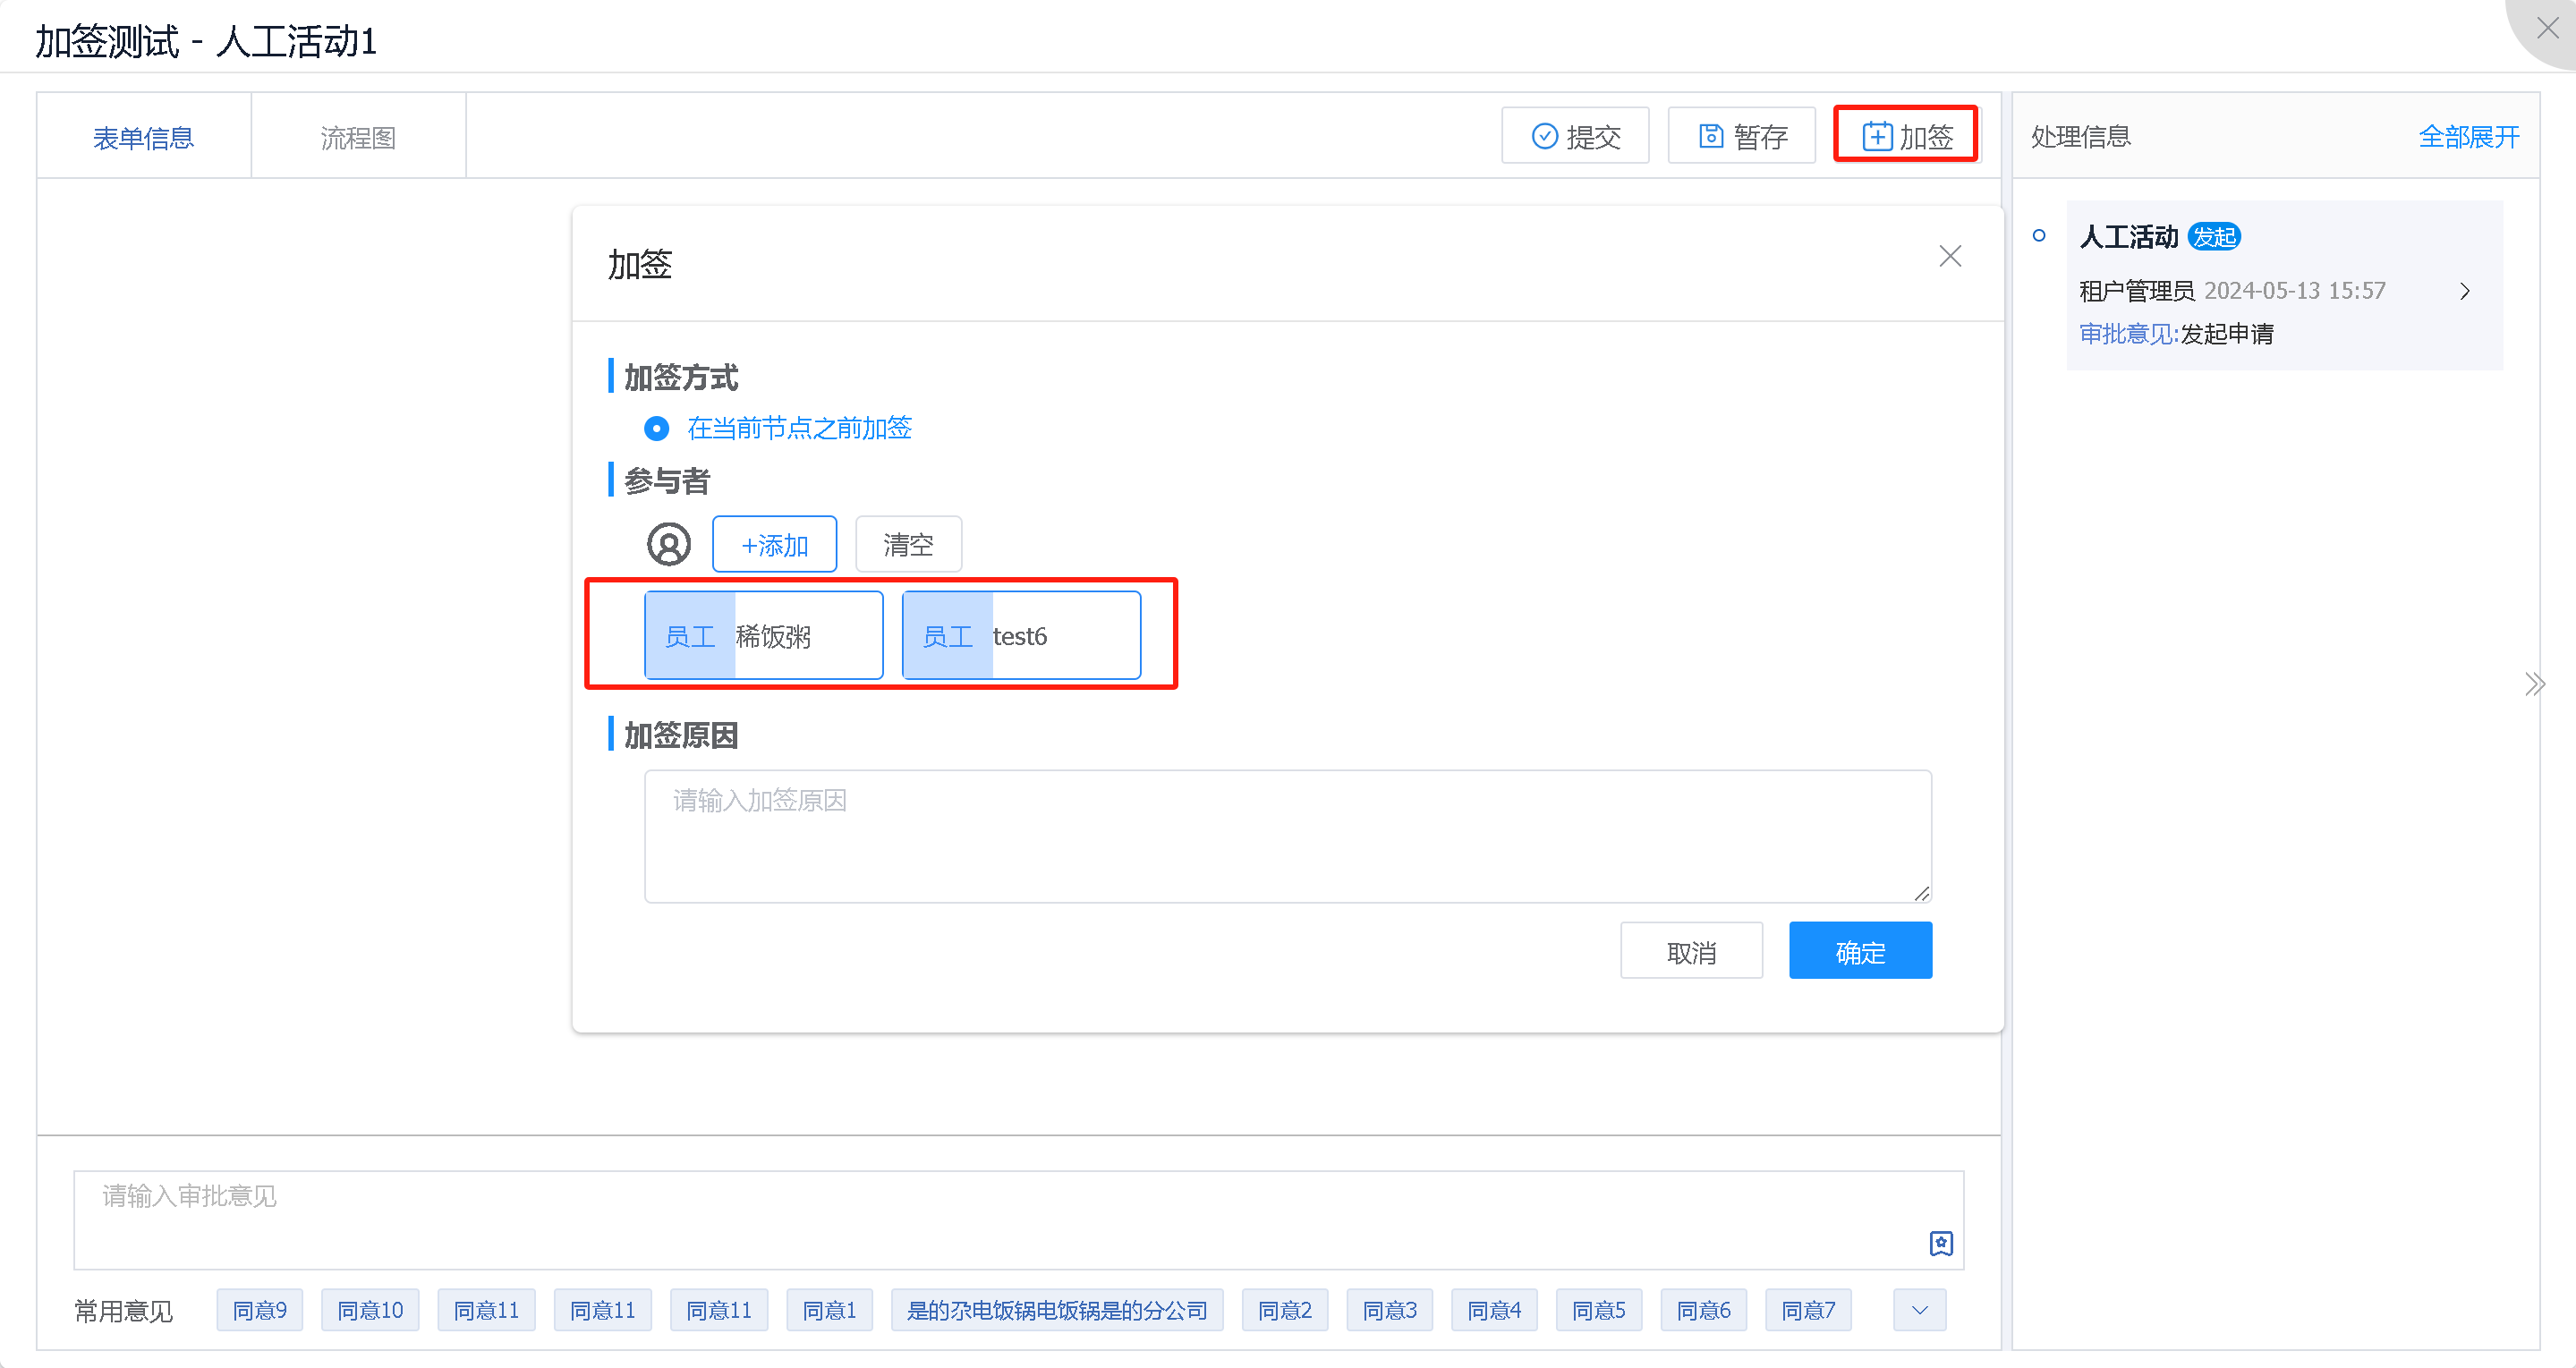Click the saved opinions bookmark icon

click(1941, 1243)
